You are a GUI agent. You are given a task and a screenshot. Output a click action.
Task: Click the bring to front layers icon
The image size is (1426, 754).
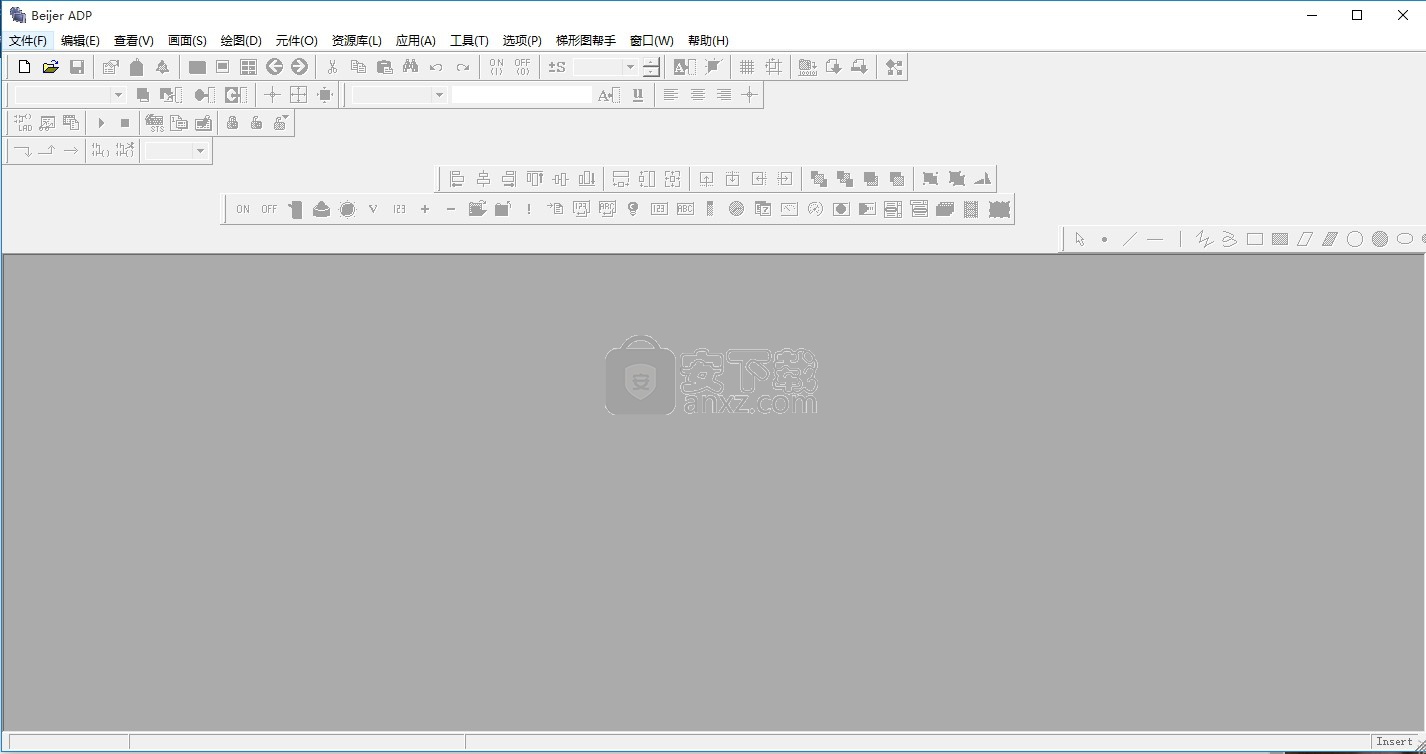819,179
